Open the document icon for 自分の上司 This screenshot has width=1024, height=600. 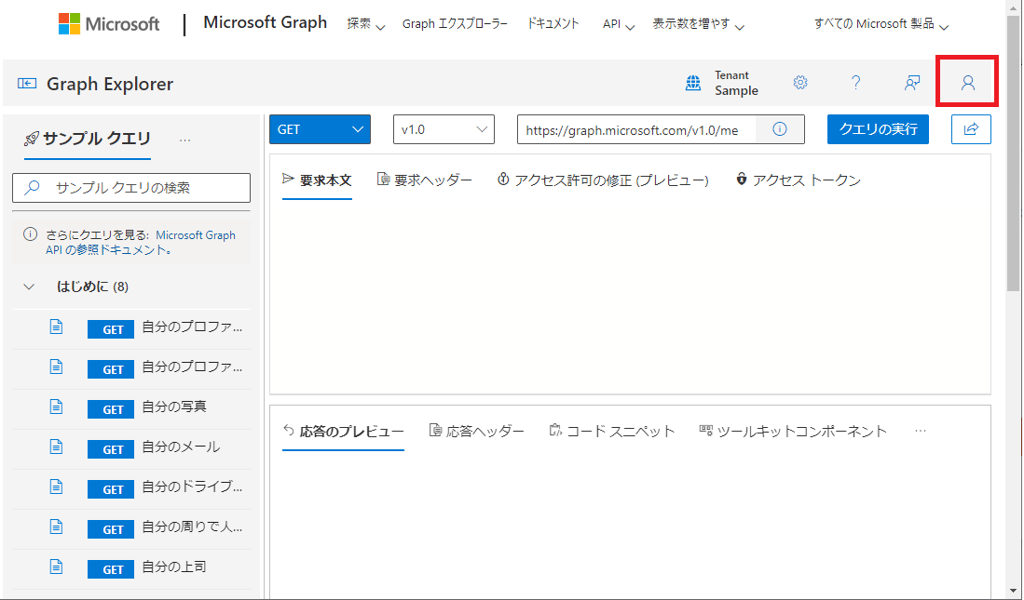[57, 566]
